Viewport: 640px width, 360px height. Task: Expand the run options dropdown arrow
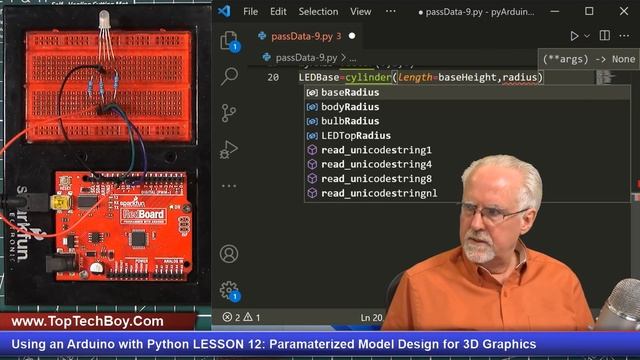tap(587, 36)
